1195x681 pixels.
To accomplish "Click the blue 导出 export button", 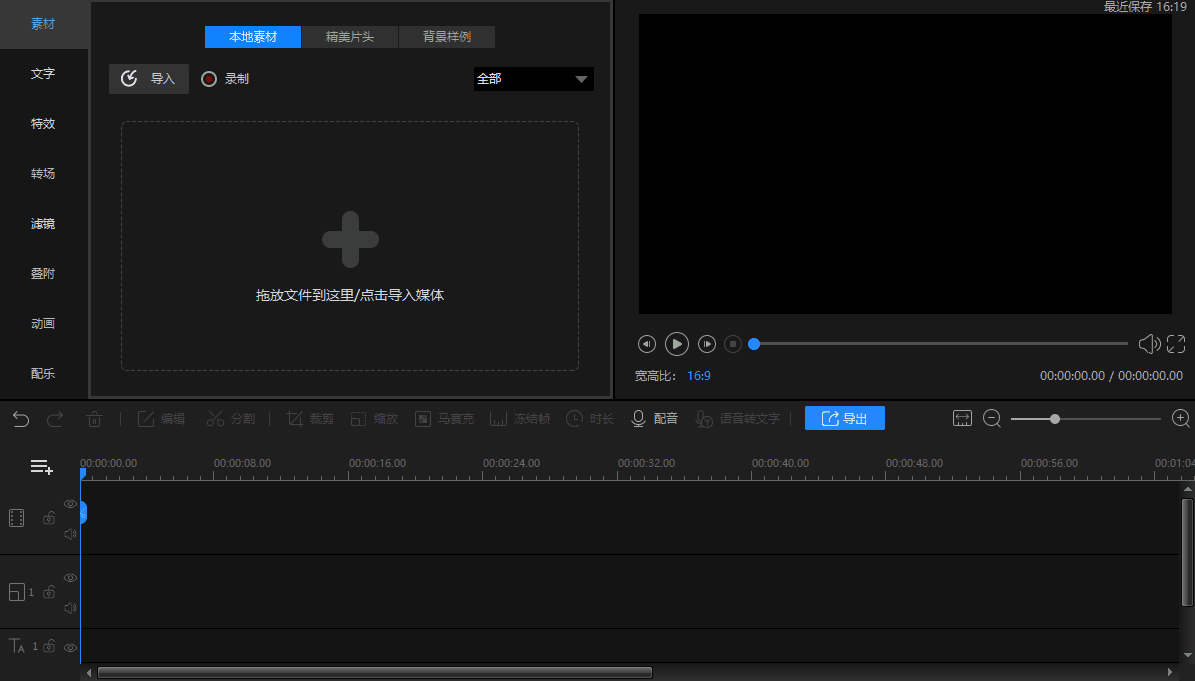I will [x=844, y=418].
